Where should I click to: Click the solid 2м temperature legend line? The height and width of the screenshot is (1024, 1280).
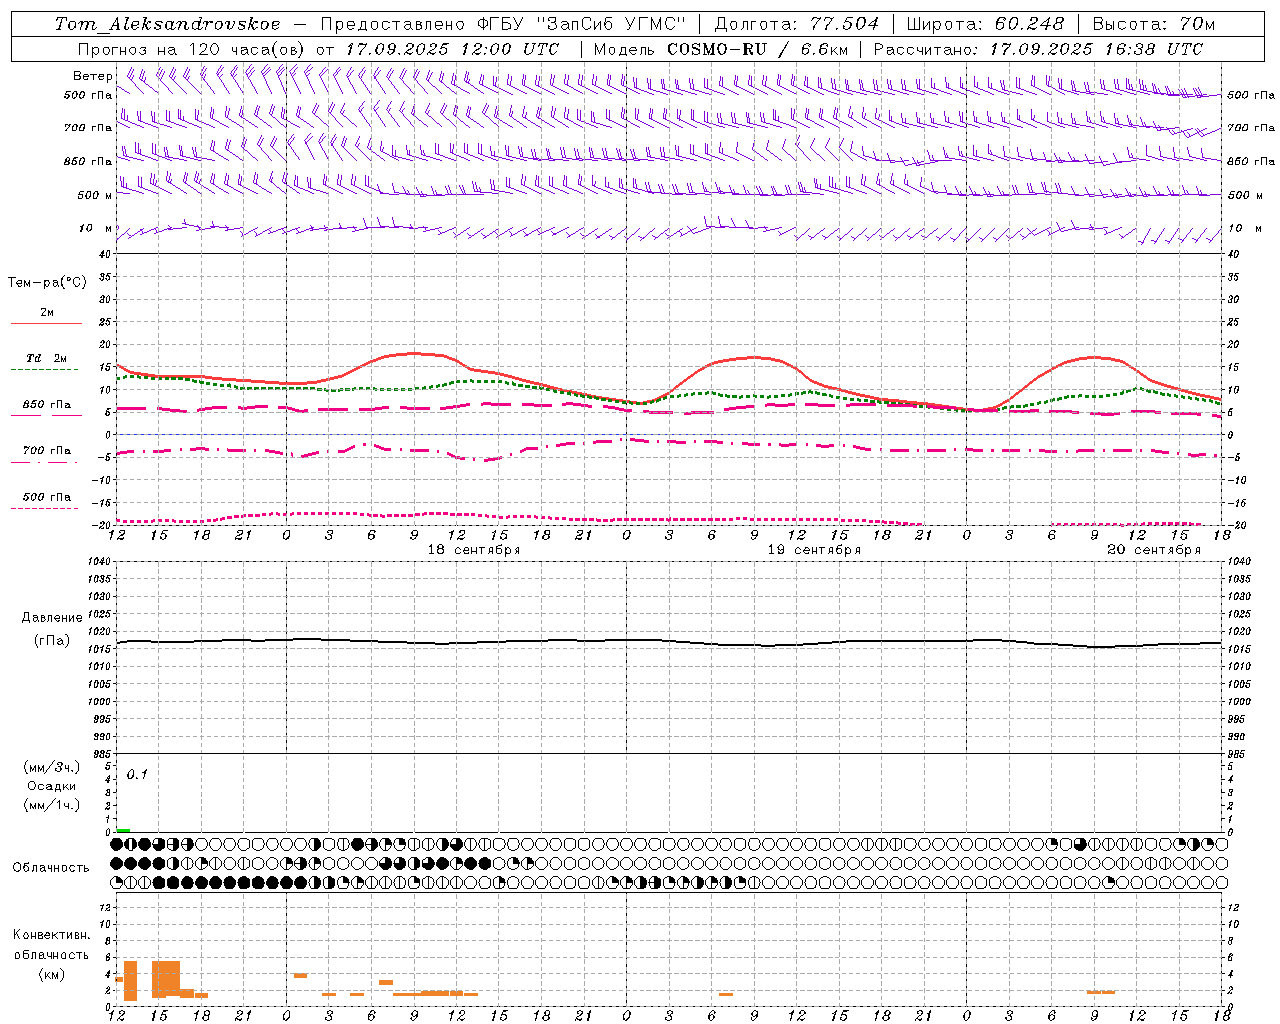click(46, 323)
